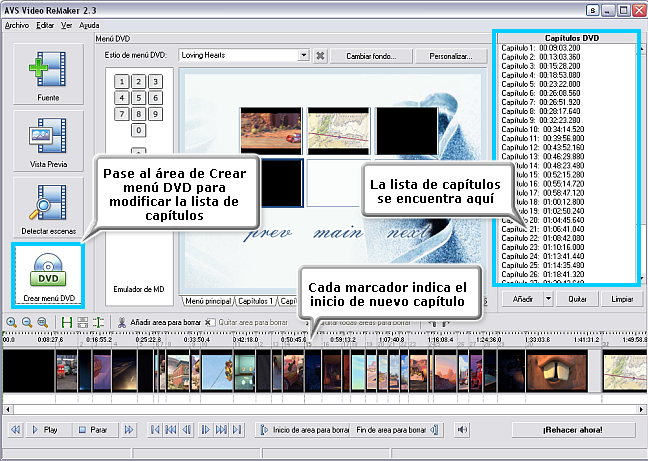Click the Limpiar chapters button
The width and height of the screenshot is (648, 461).
(x=622, y=298)
